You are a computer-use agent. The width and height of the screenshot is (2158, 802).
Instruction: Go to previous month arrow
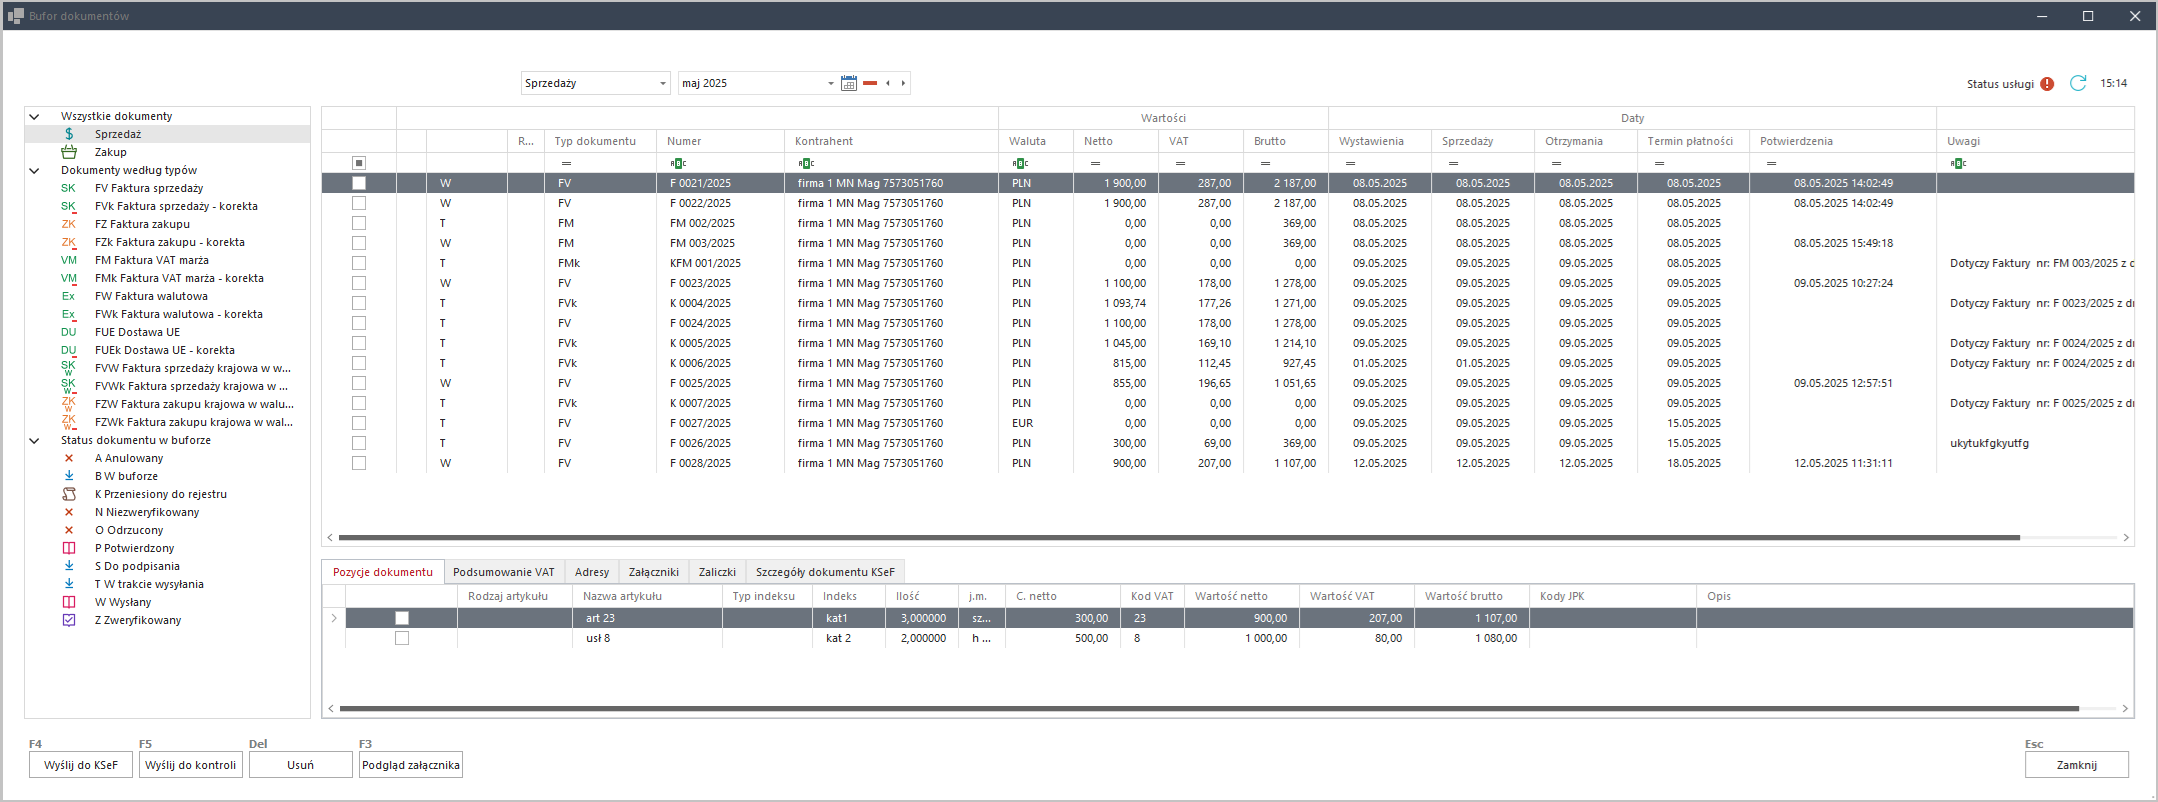click(x=888, y=83)
